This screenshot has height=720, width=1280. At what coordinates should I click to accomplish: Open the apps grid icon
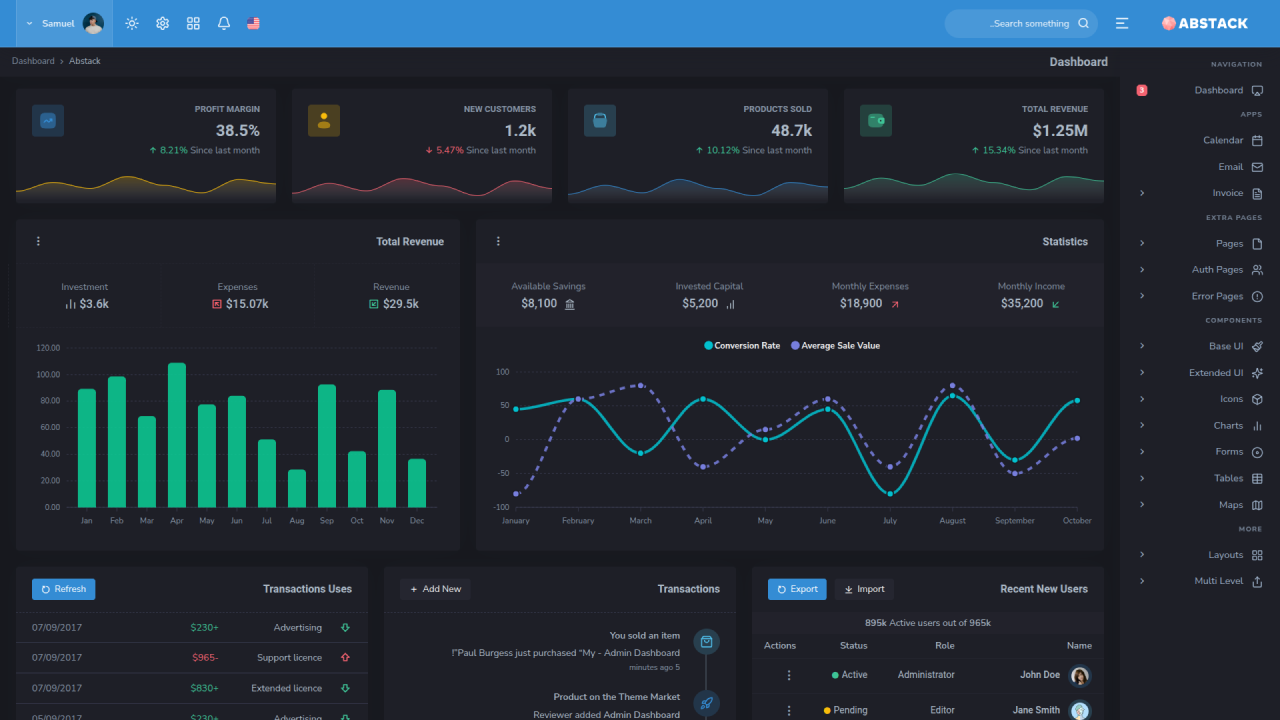193,23
